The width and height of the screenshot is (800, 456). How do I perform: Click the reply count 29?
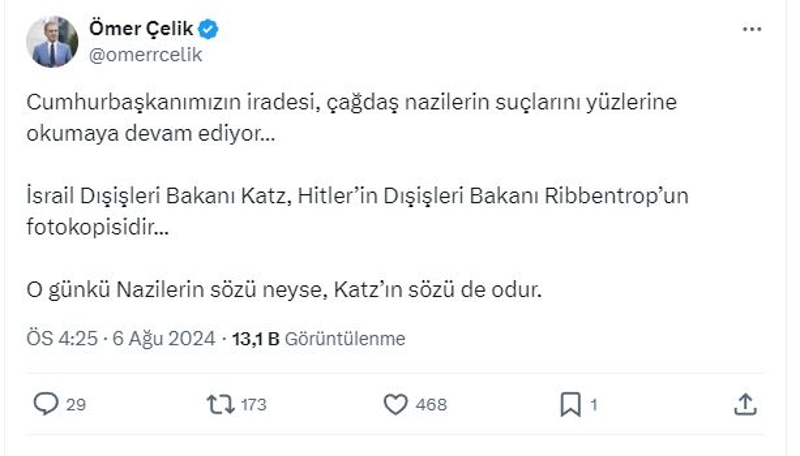76,405
